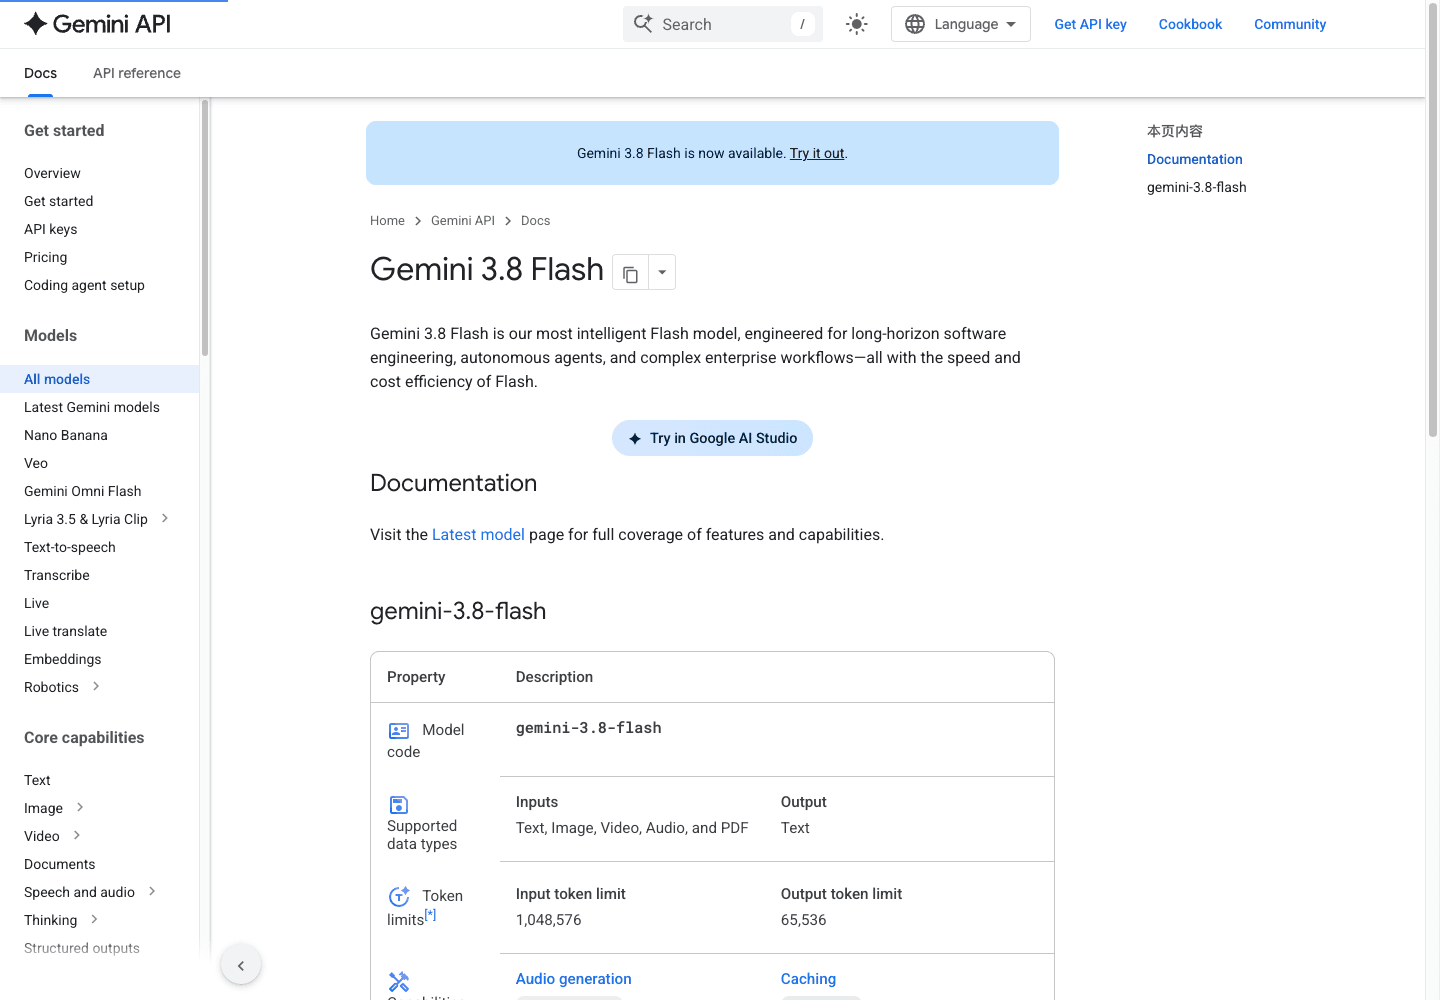Open the copy page options dropdown arrow
The width and height of the screenshot is (1440, 1000).
tap(662, 272)
